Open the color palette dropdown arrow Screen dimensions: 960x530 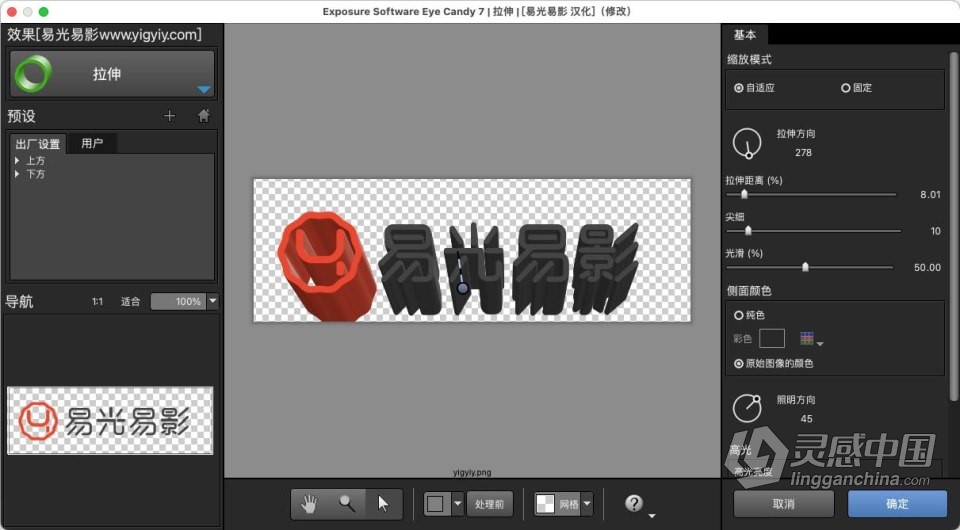tap(820, 344)
